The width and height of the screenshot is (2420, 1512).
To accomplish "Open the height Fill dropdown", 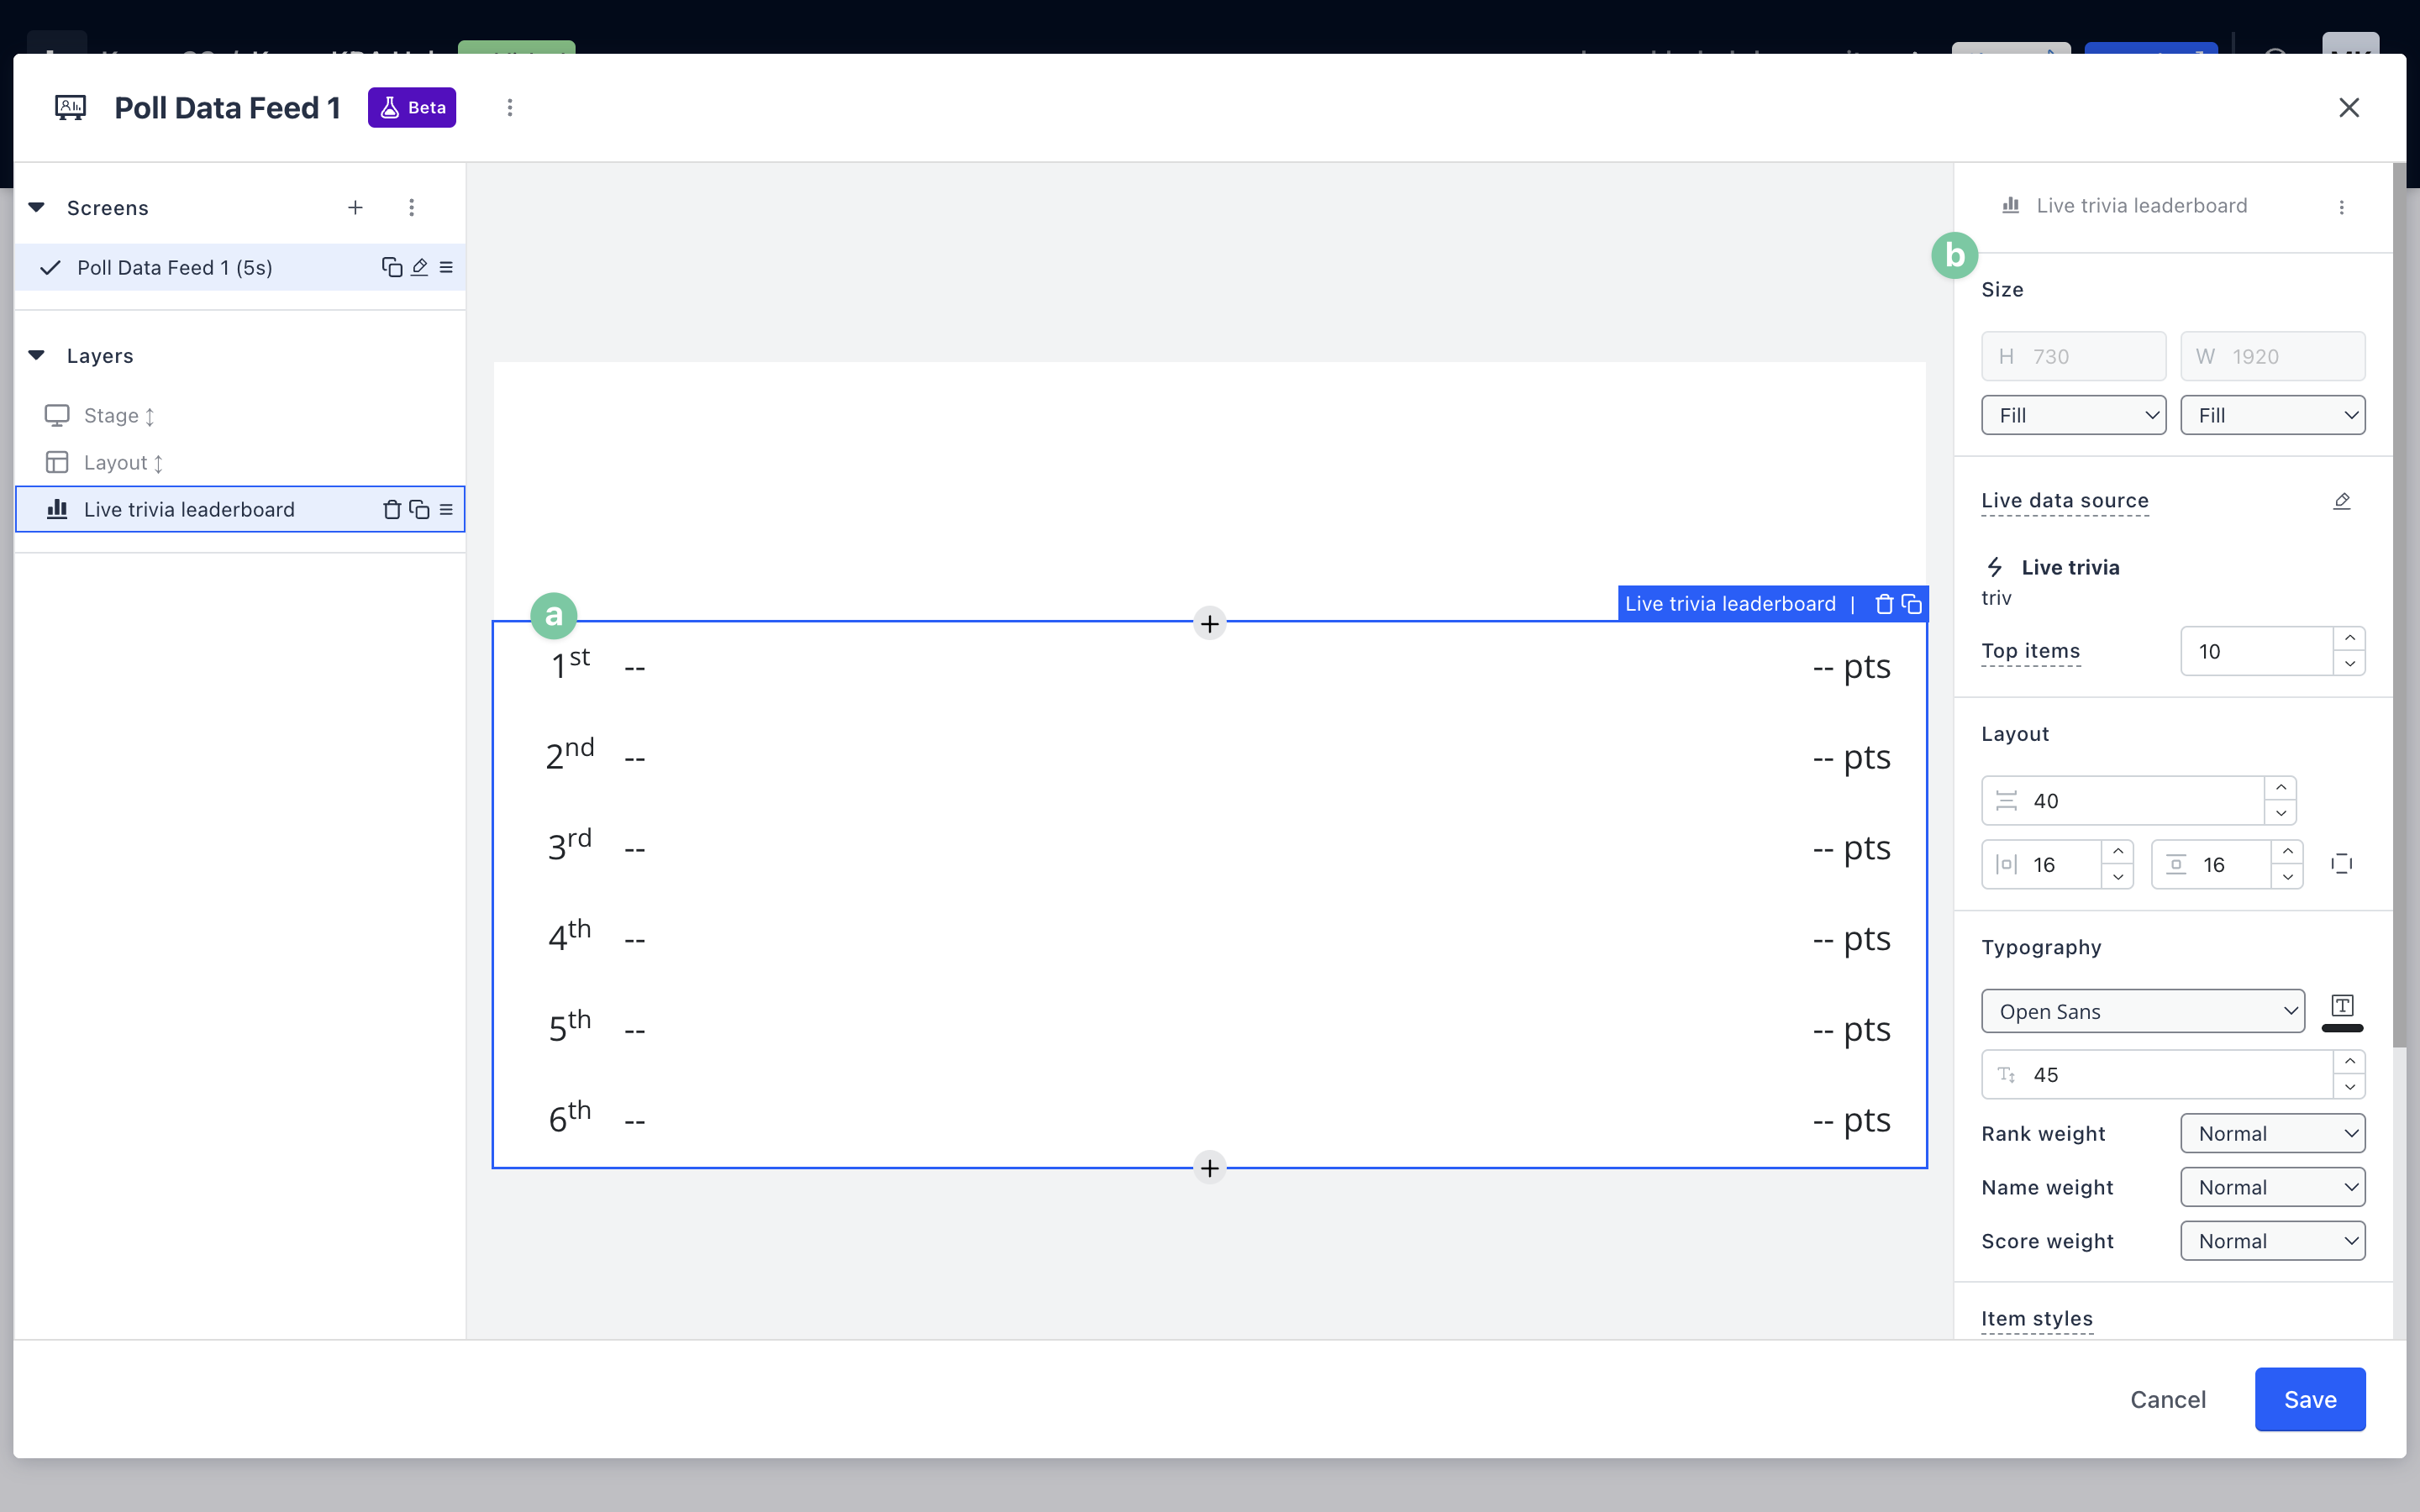I will click(x=2073, y=415).
